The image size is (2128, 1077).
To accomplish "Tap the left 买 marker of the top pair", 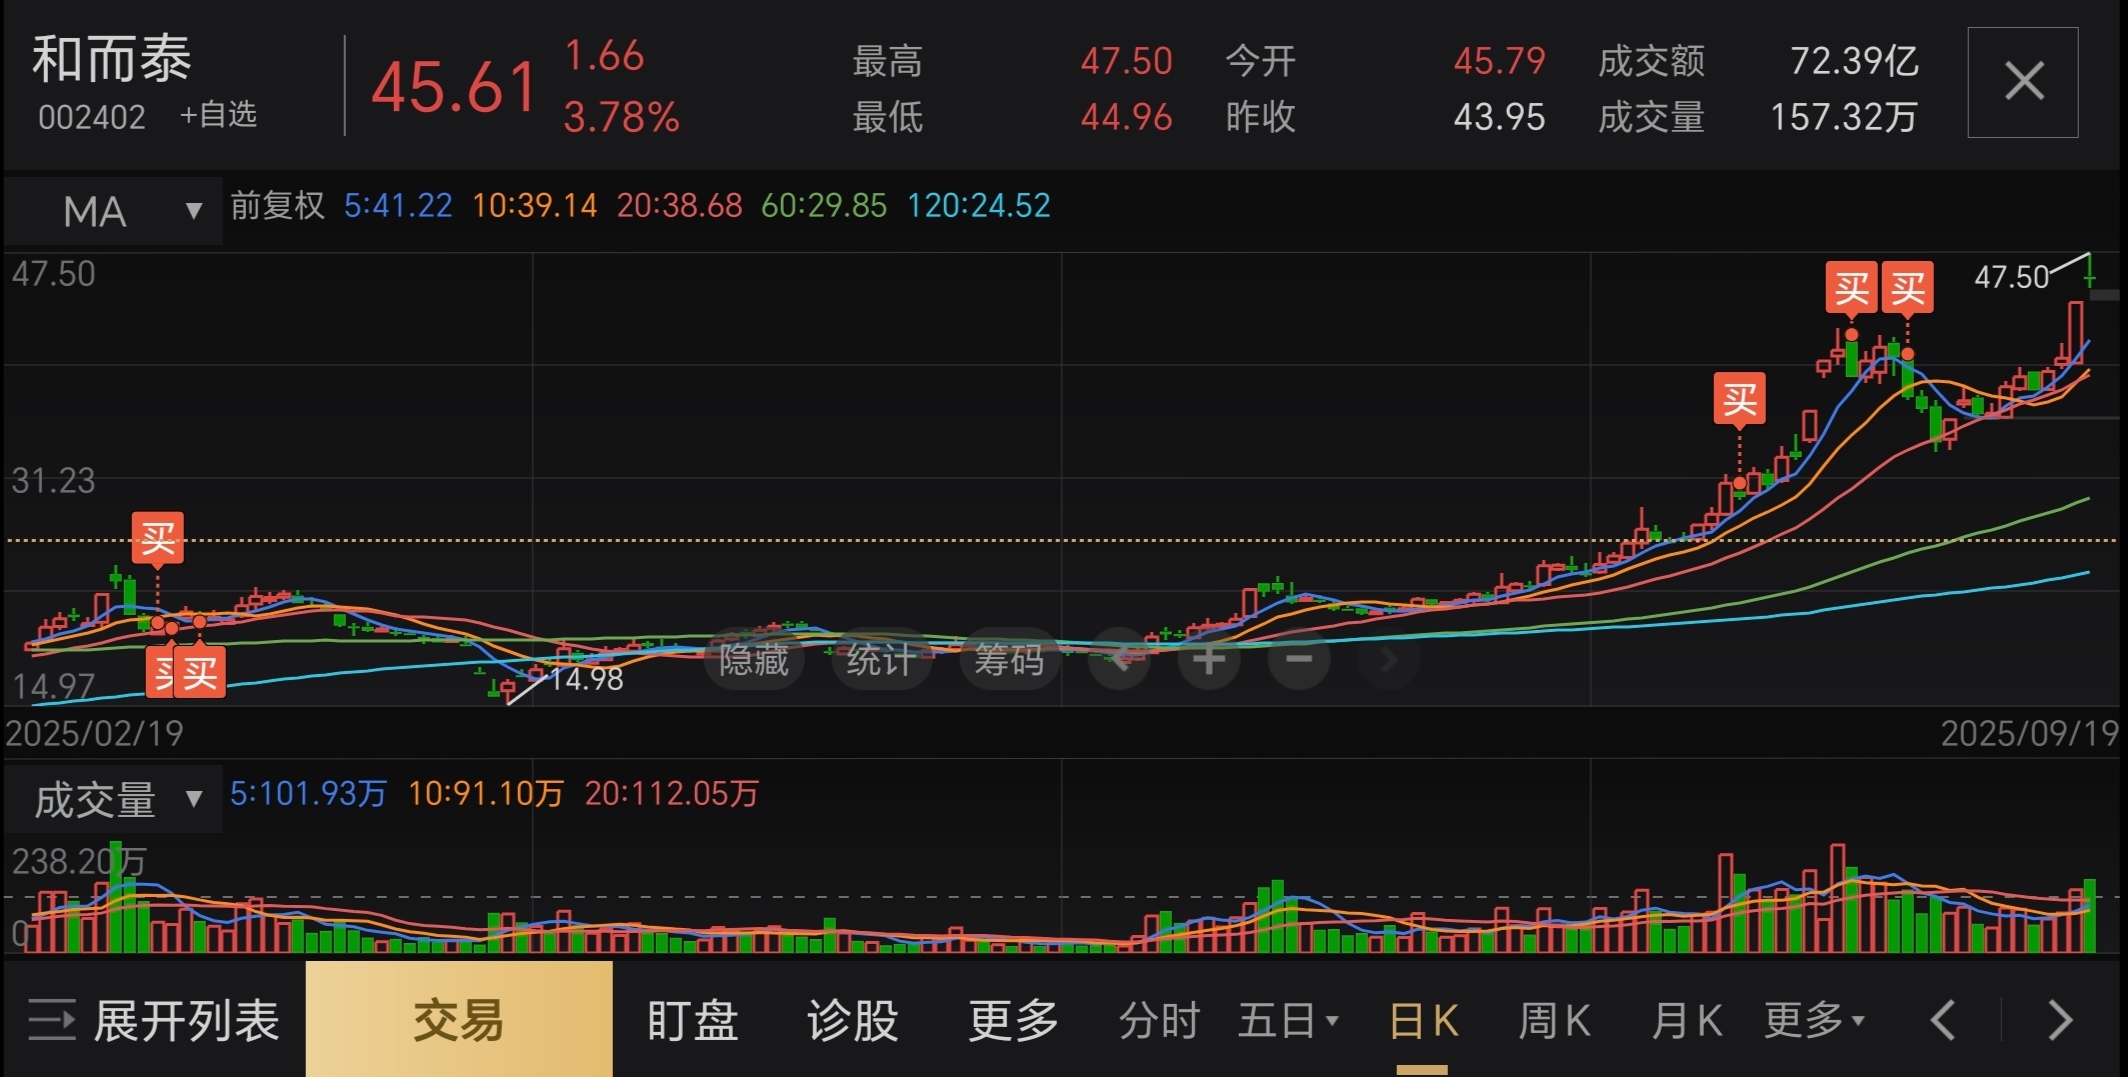I will (x=1851, y=288).
